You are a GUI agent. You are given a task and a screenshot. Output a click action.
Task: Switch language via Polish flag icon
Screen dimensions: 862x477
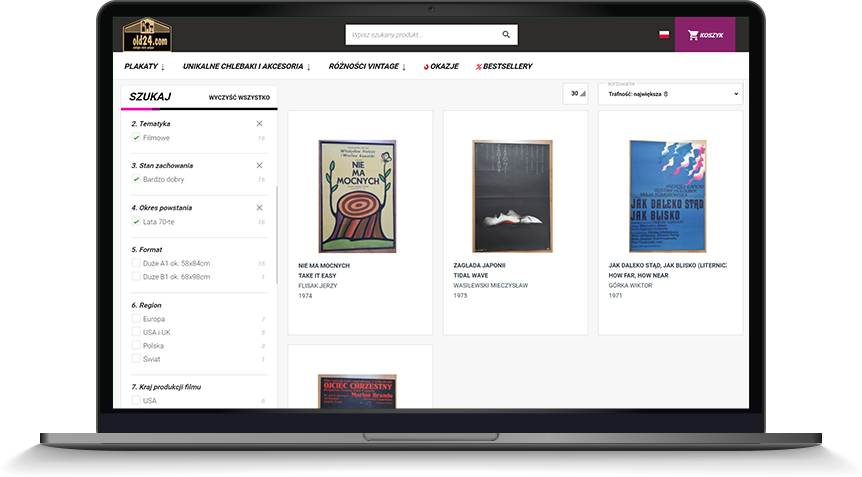click(664, 35)
